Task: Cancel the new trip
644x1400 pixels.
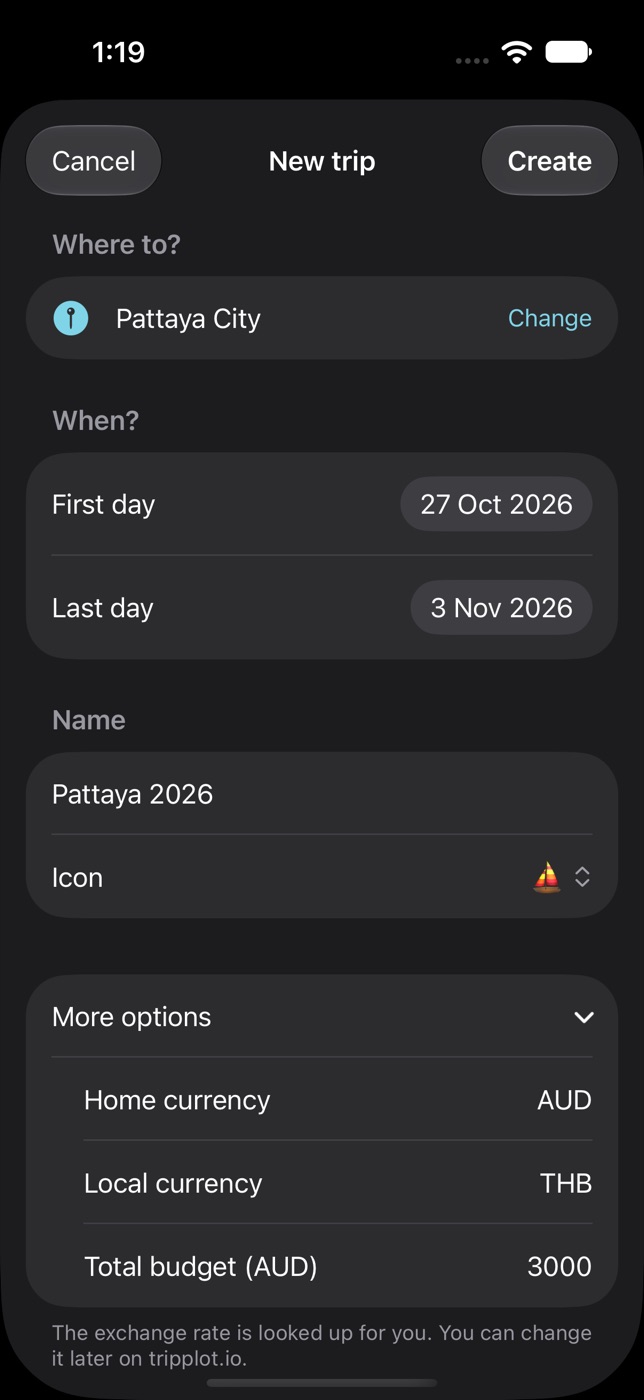Action: click(x=94, y=161)
